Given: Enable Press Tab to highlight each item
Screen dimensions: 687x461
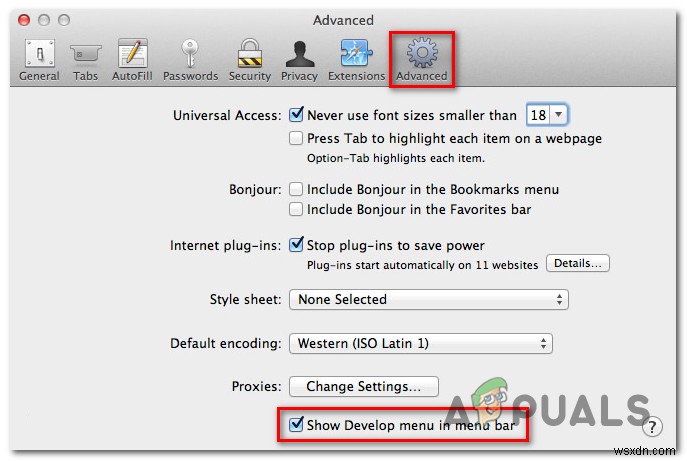Looking at the screenshot, I should coord(296,138).
